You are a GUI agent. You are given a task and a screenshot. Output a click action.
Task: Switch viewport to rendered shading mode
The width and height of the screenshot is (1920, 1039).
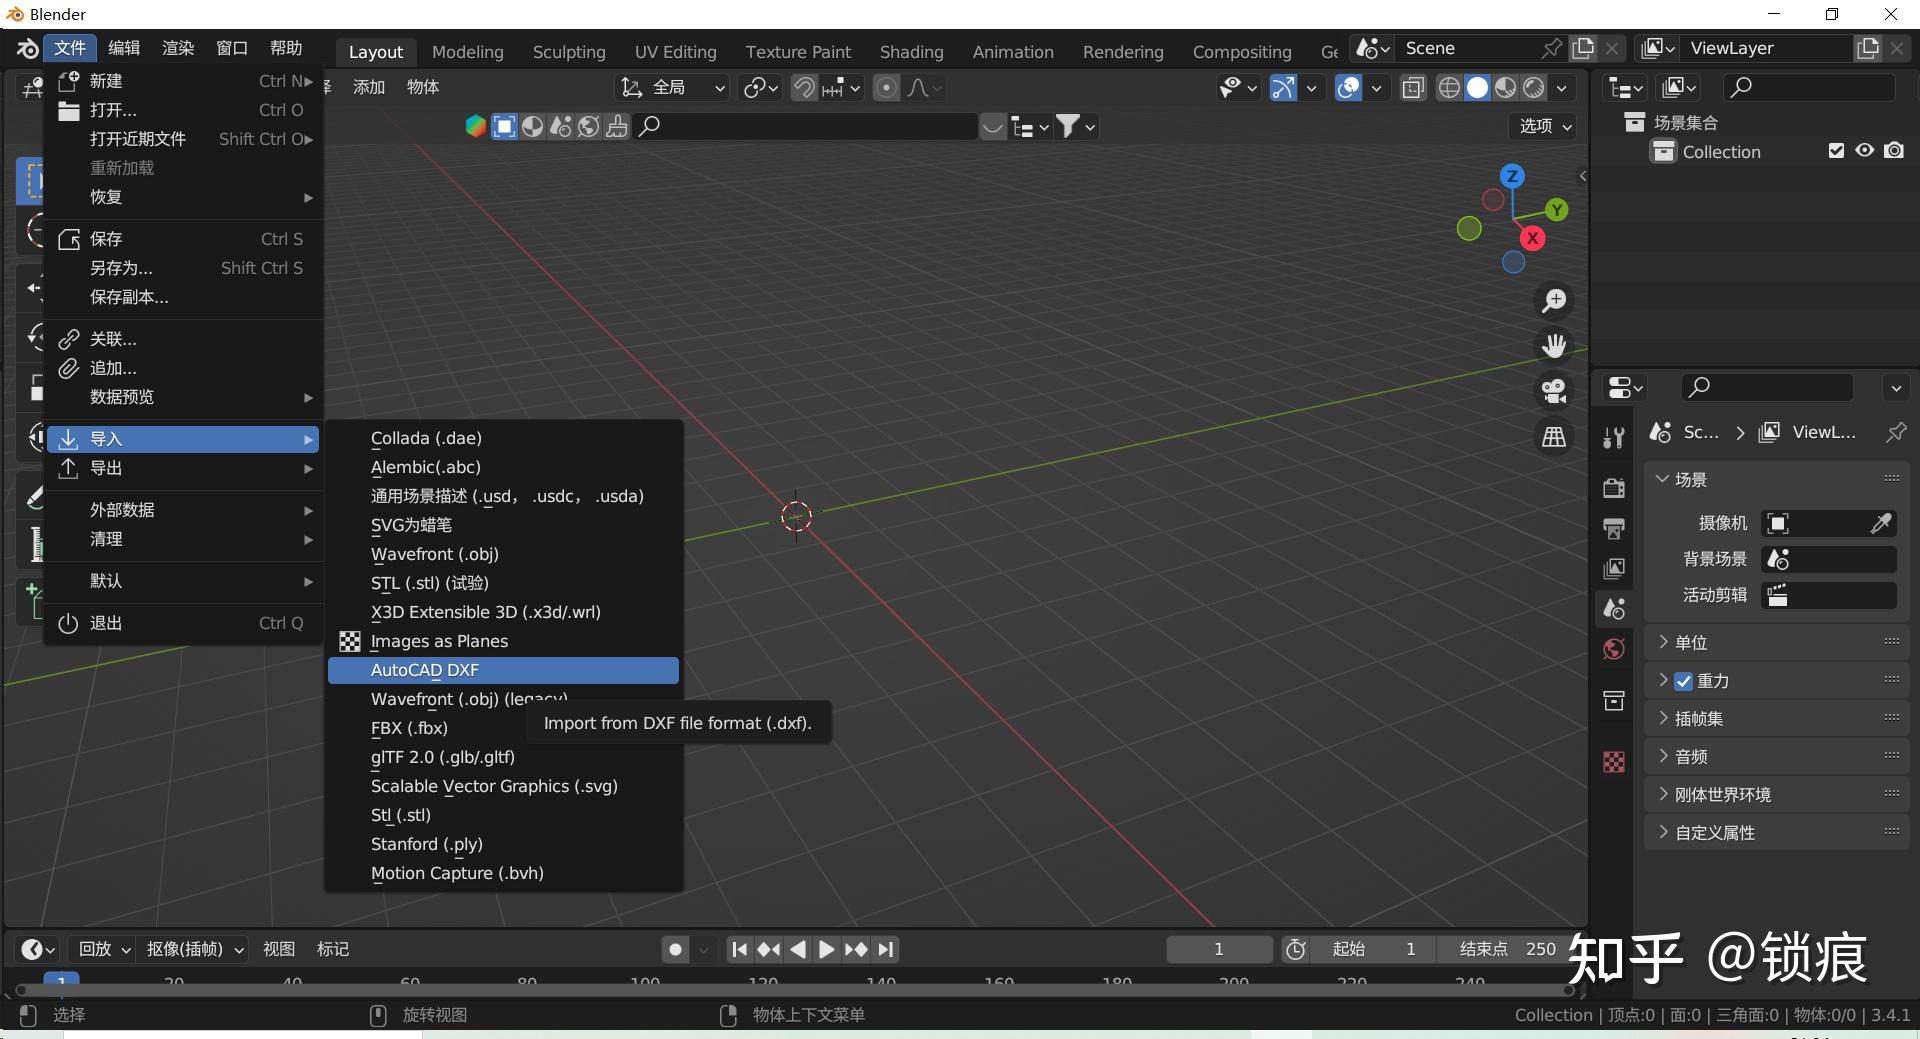(x=1533, y=87)
